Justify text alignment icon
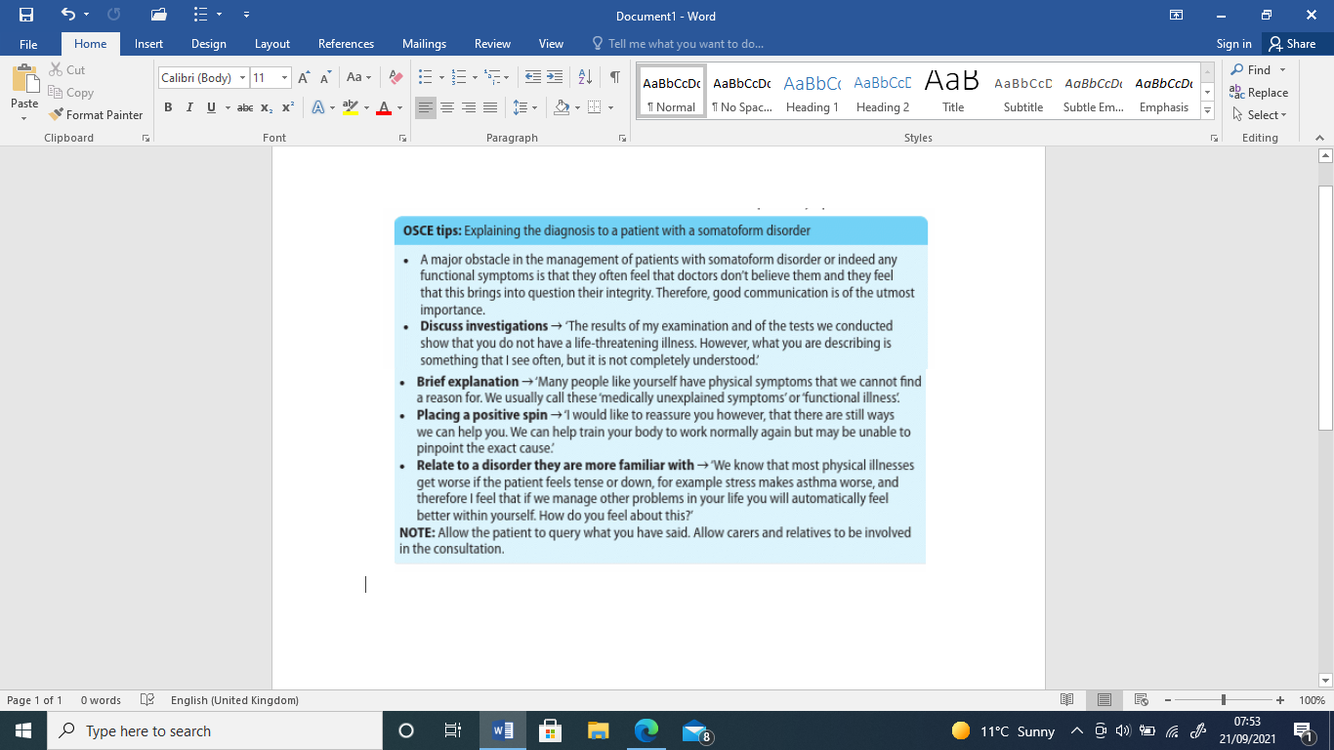 (x=490, y=107)
